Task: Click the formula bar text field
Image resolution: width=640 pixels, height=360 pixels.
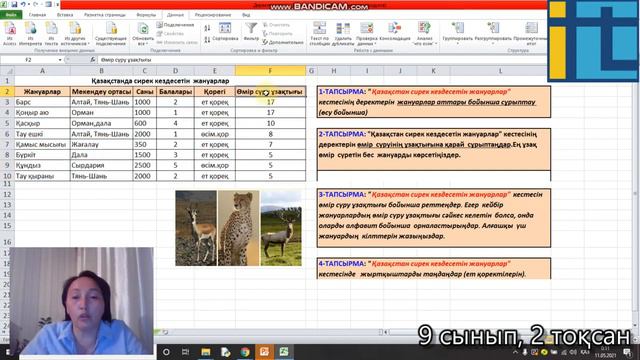Action: [322, 60]
